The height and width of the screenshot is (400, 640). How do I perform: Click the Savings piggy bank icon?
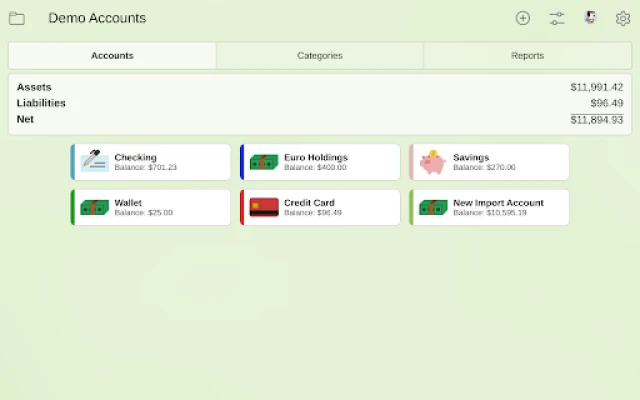(x=433, y=162)
